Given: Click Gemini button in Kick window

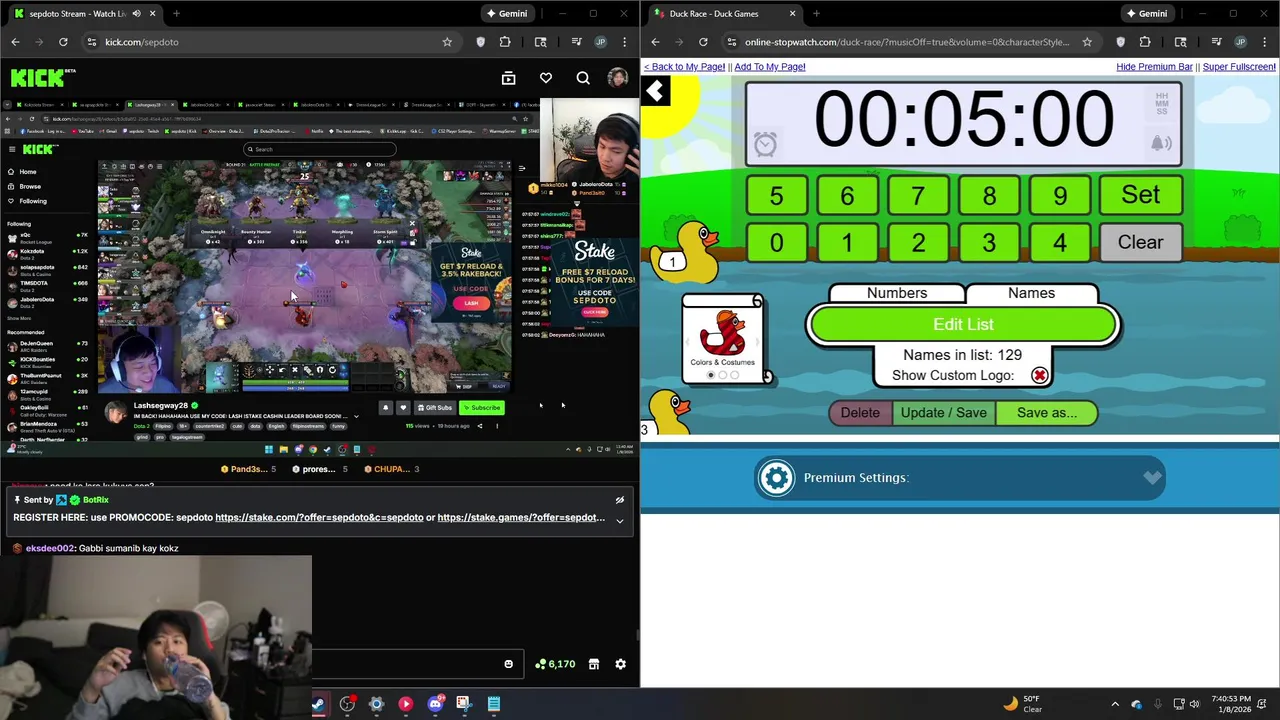Looking at the screenshot, I should coord(506,14).
